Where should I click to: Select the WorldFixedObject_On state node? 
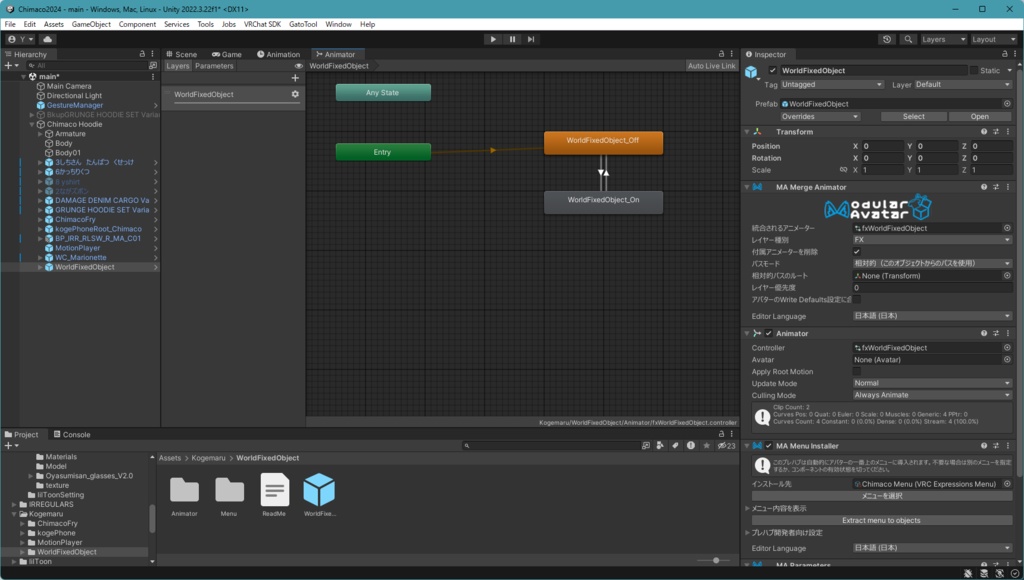[603, 202]
